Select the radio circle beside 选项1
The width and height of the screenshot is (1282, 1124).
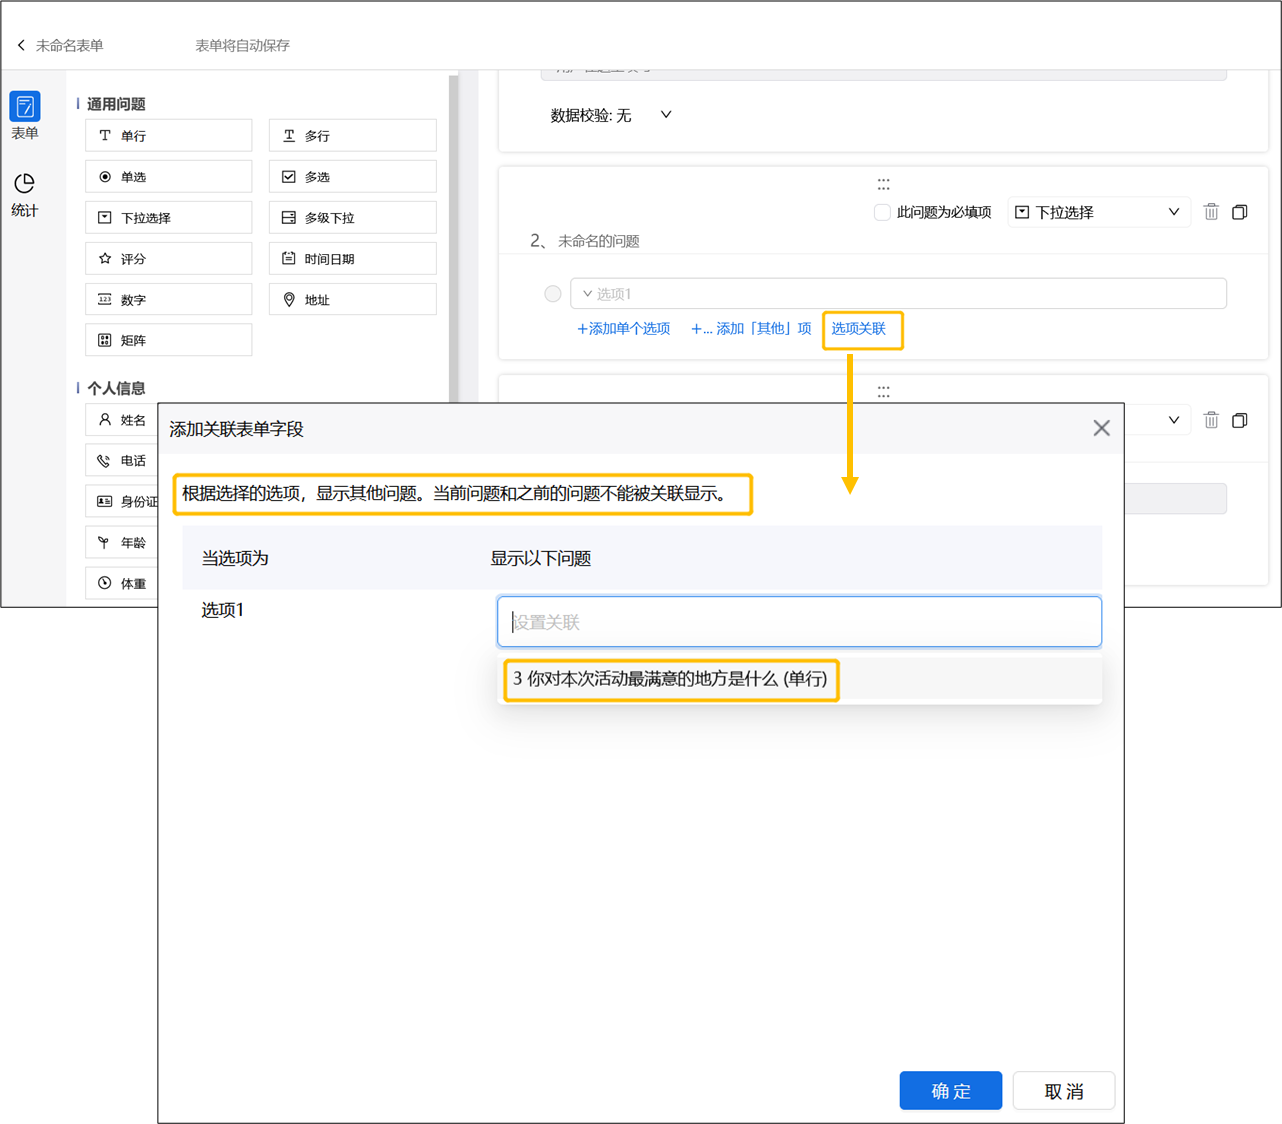553,294
